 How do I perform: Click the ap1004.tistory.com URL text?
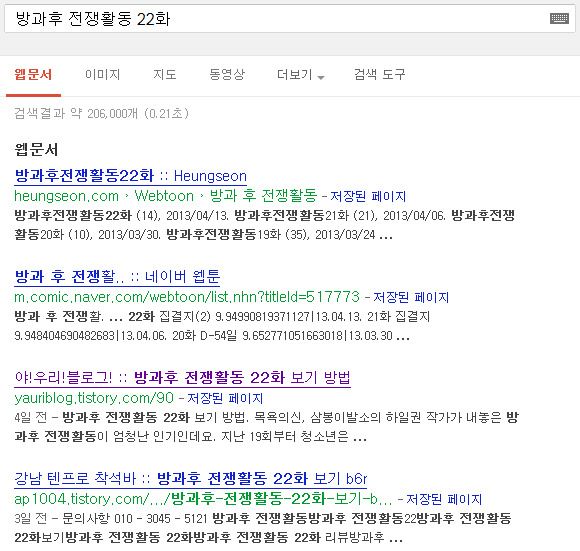click(x=203, y=499)
